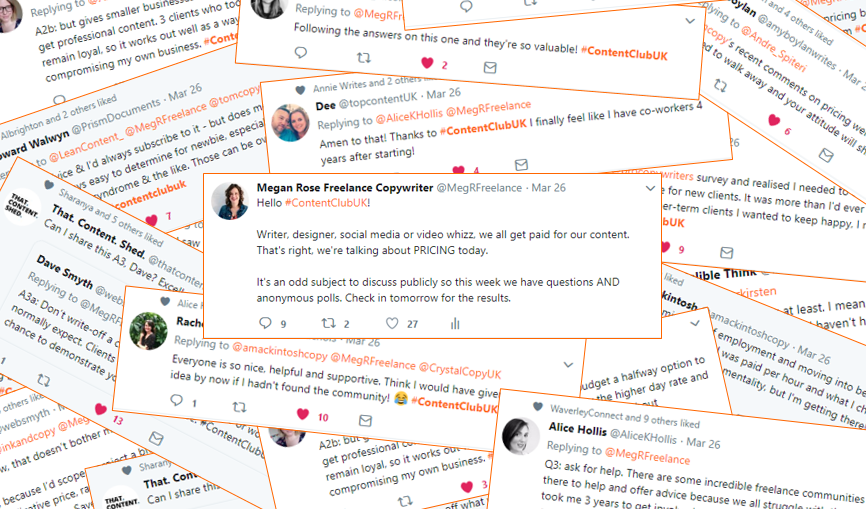Screen dimensions: 866x509
Task: Follow the @AliceKHollis mention in Dee's reply
Action: coord(409,116)
